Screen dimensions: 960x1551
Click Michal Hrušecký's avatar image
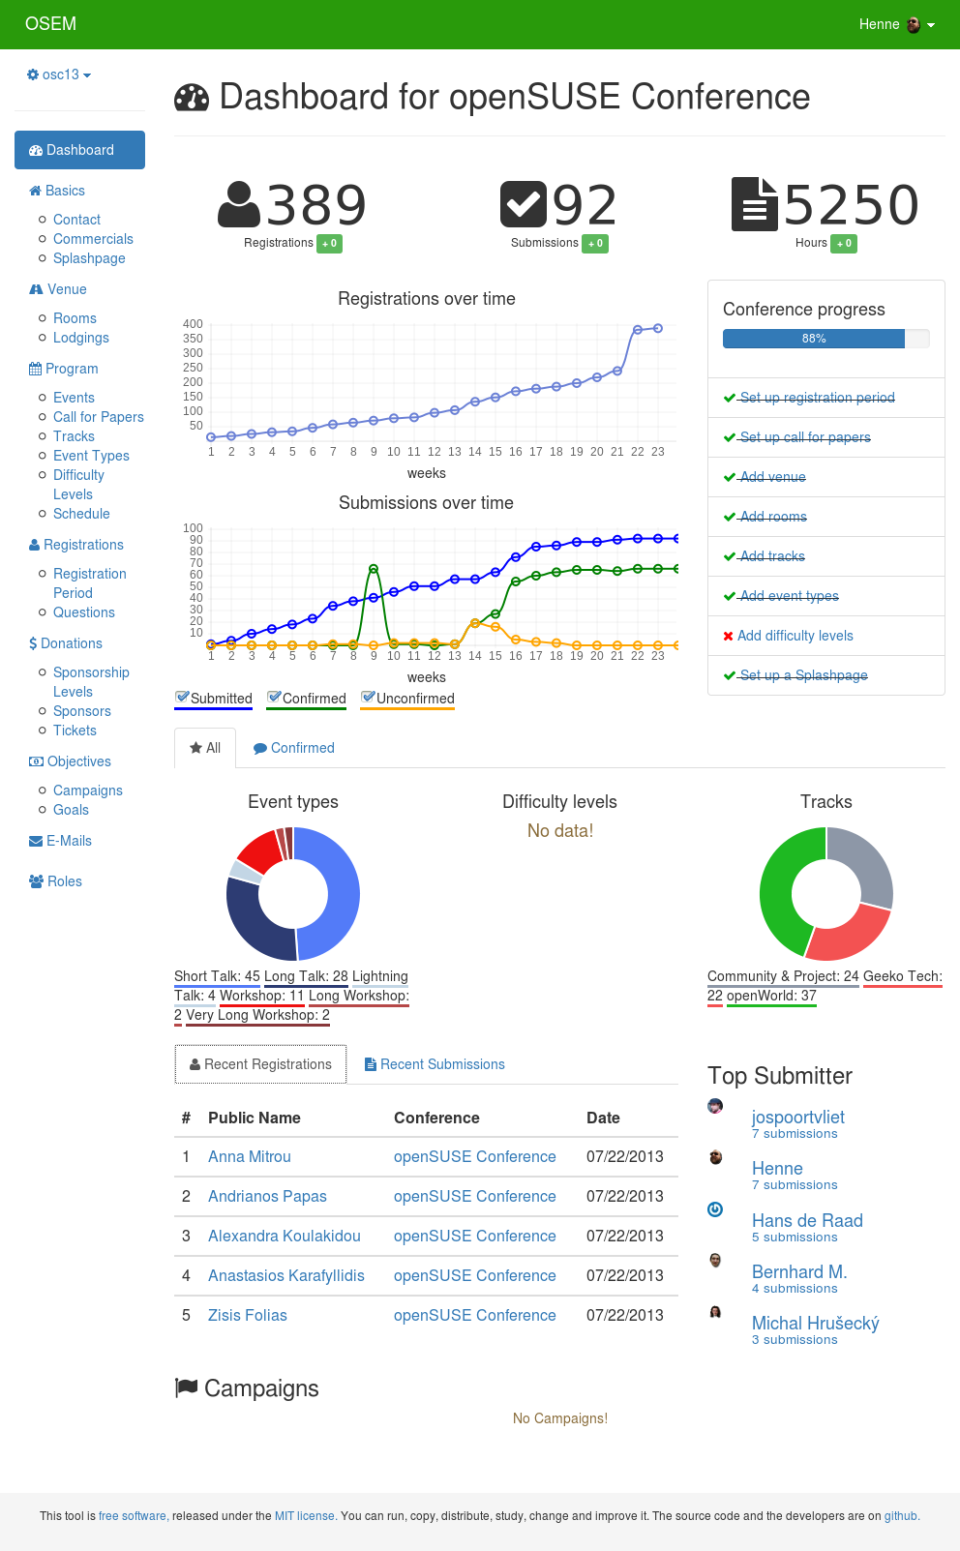(715, 1312)
